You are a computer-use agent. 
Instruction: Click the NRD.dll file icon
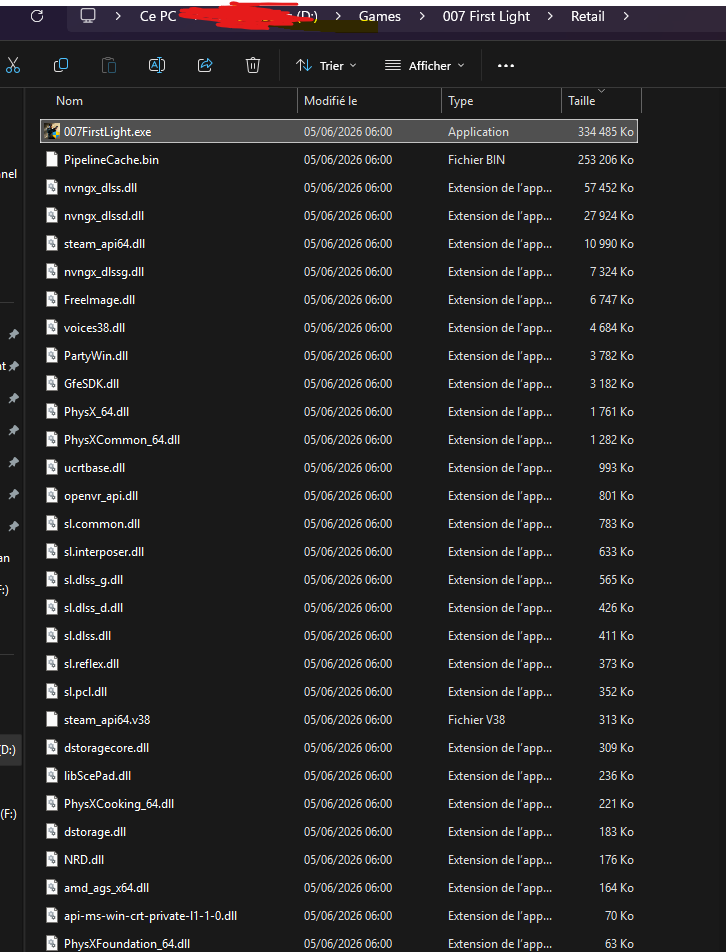point(52,859)
